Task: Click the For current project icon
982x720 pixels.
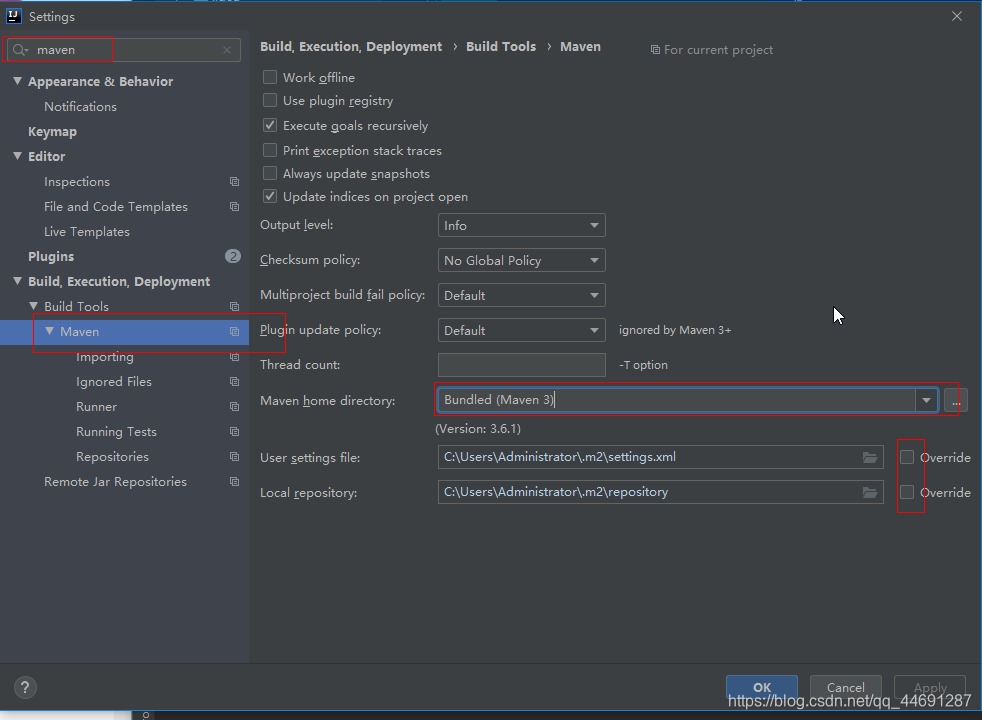Action: click(655, 50)
